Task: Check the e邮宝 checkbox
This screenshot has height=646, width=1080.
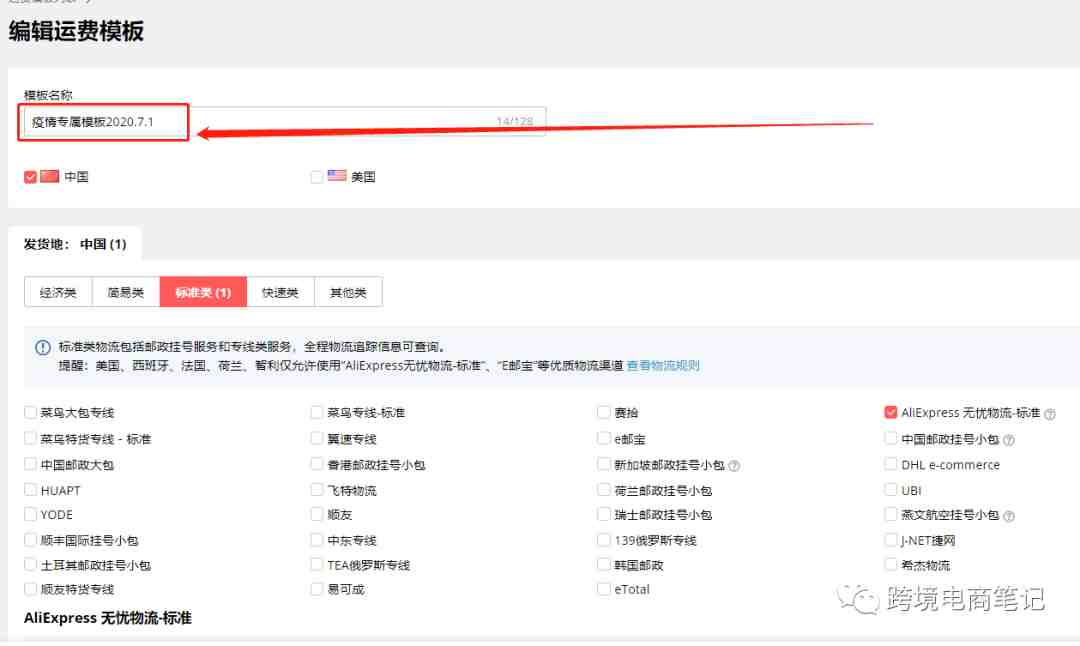Action: click(x=604, y=439)
